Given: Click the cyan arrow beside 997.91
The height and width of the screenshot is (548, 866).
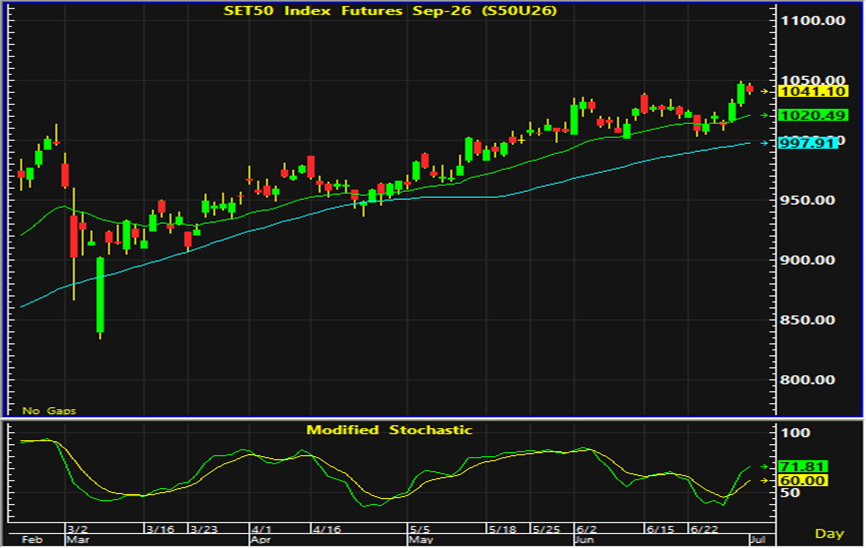Looking at the screenshot, I should [764, 143].
